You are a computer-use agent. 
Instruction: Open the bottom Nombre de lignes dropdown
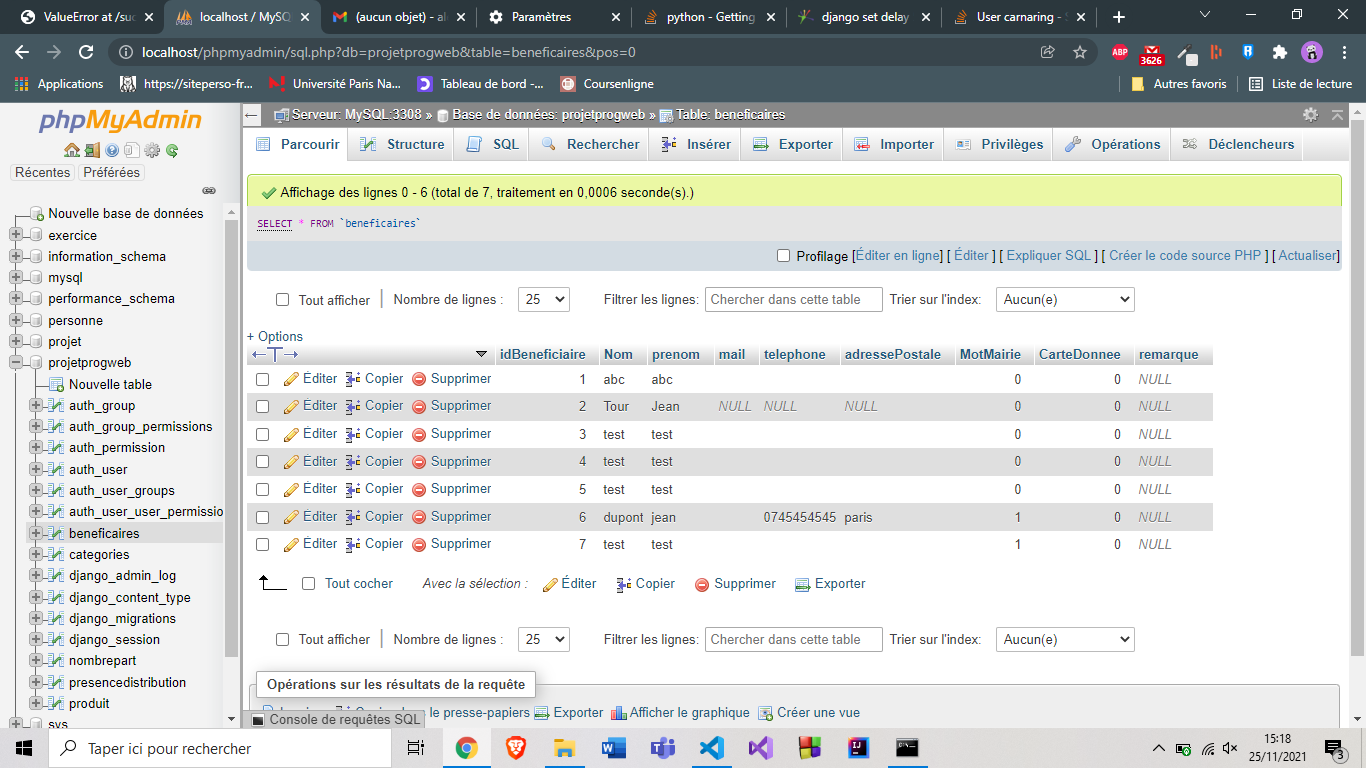tap(544, 639)
